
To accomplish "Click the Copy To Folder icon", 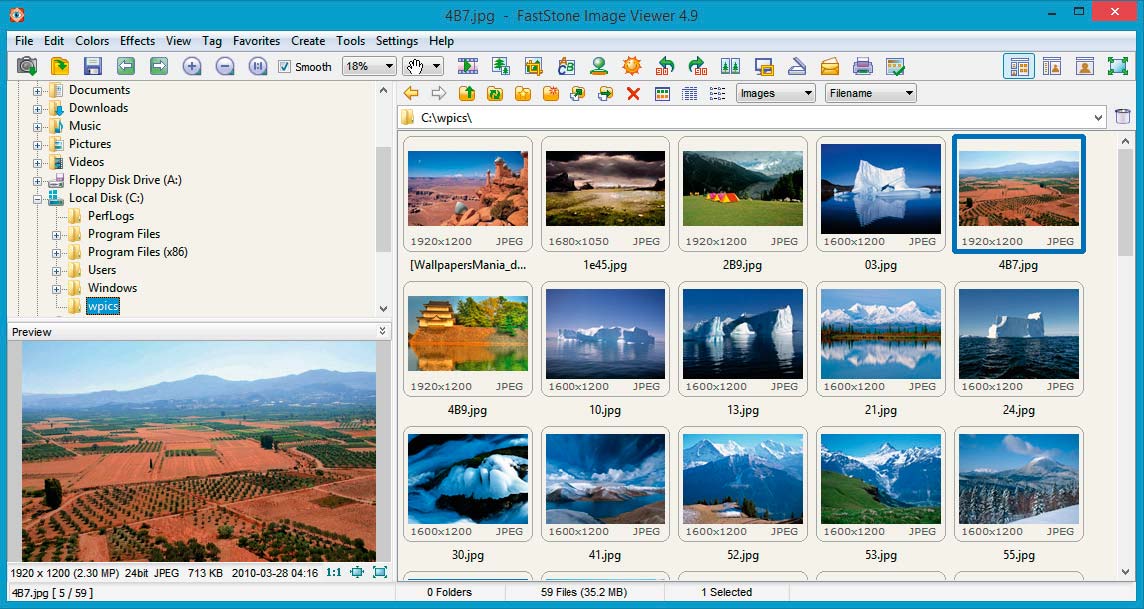I will click(578, 93).
